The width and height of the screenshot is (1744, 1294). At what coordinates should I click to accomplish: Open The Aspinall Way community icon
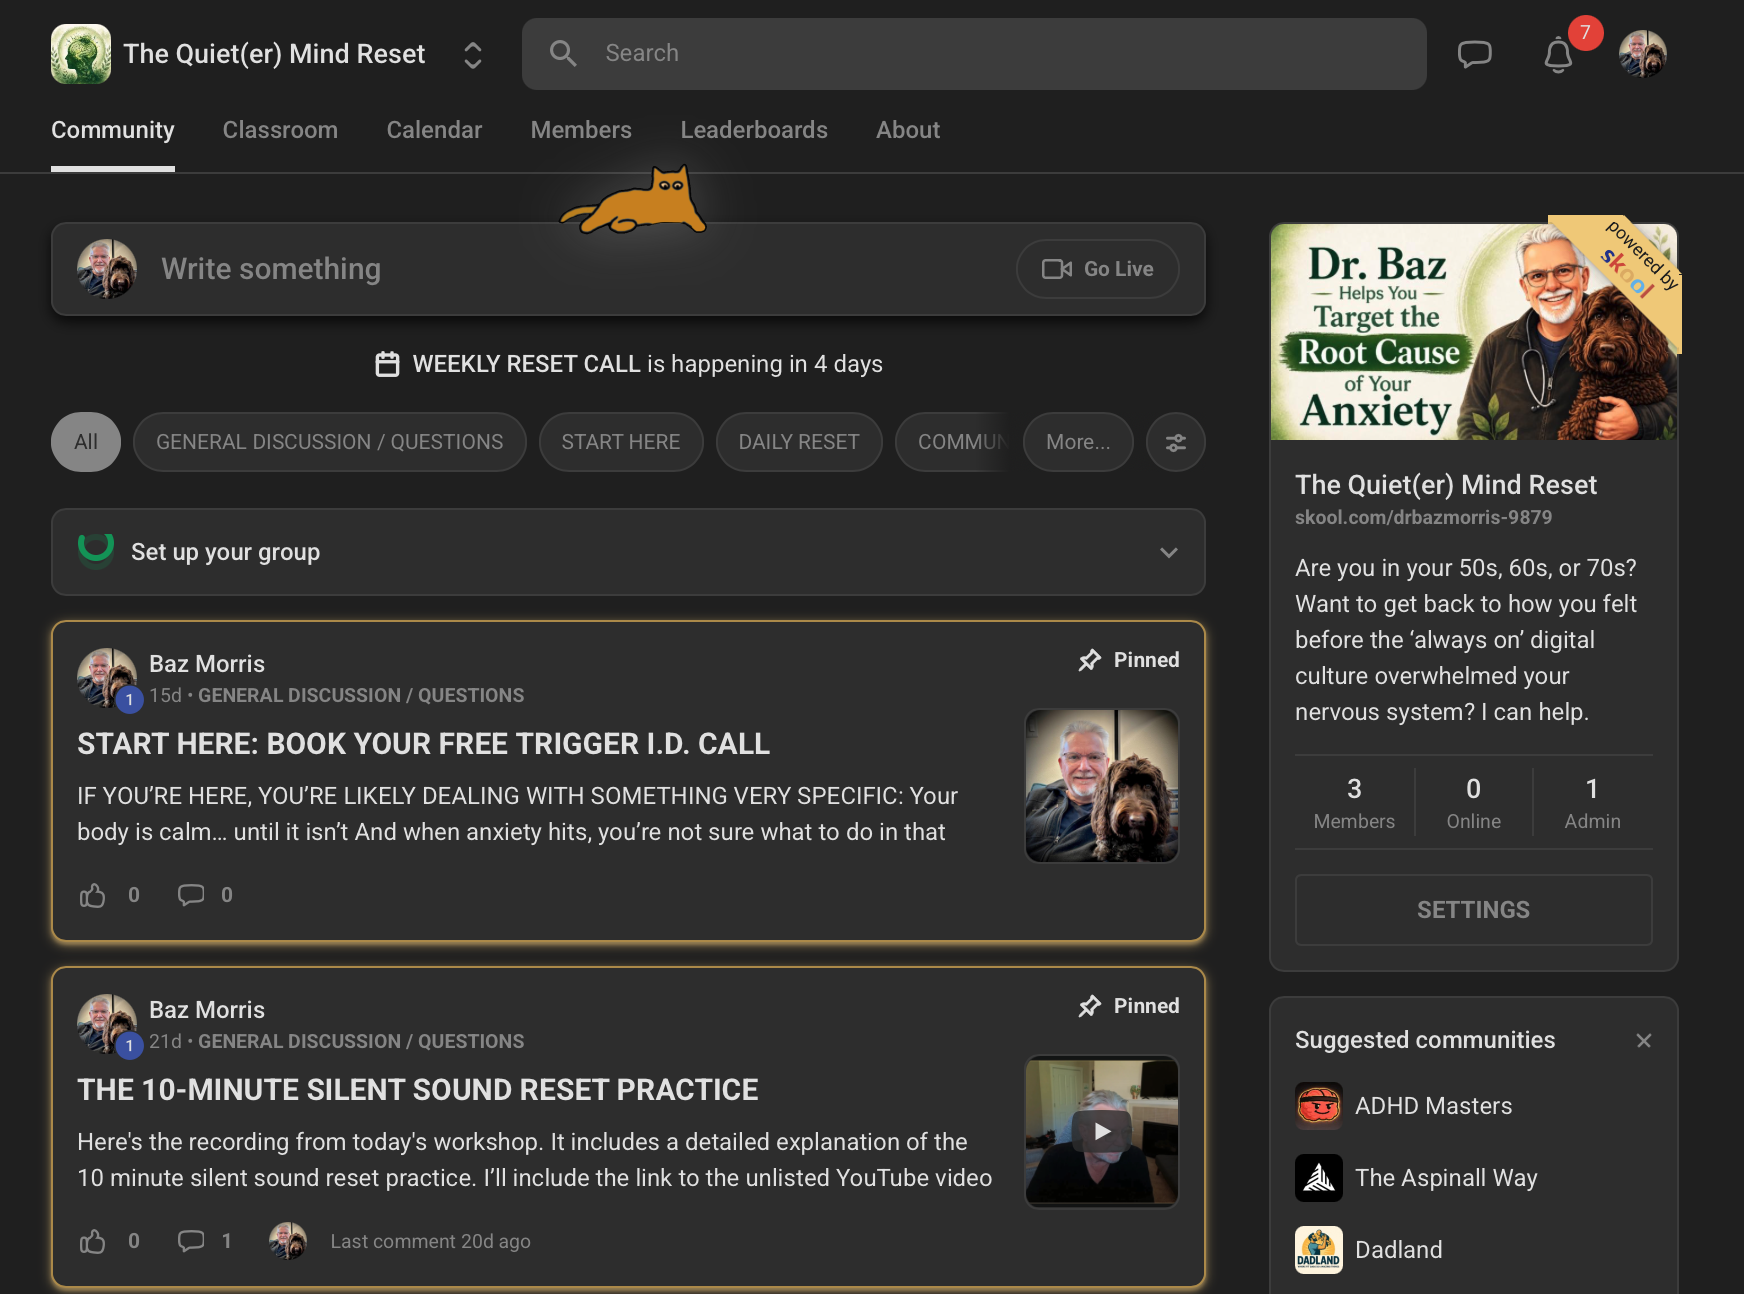pyautogui.click(x=1319, y=1178)
